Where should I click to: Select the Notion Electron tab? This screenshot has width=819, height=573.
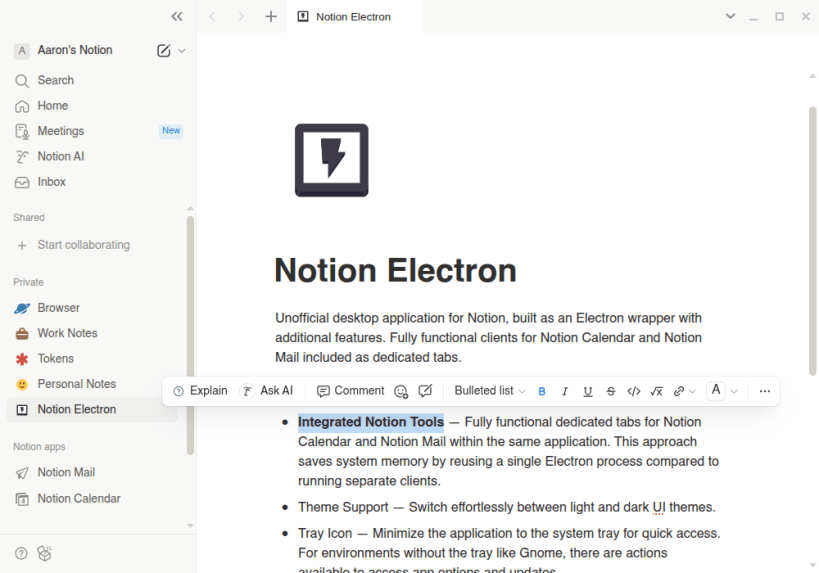(354, 17)
